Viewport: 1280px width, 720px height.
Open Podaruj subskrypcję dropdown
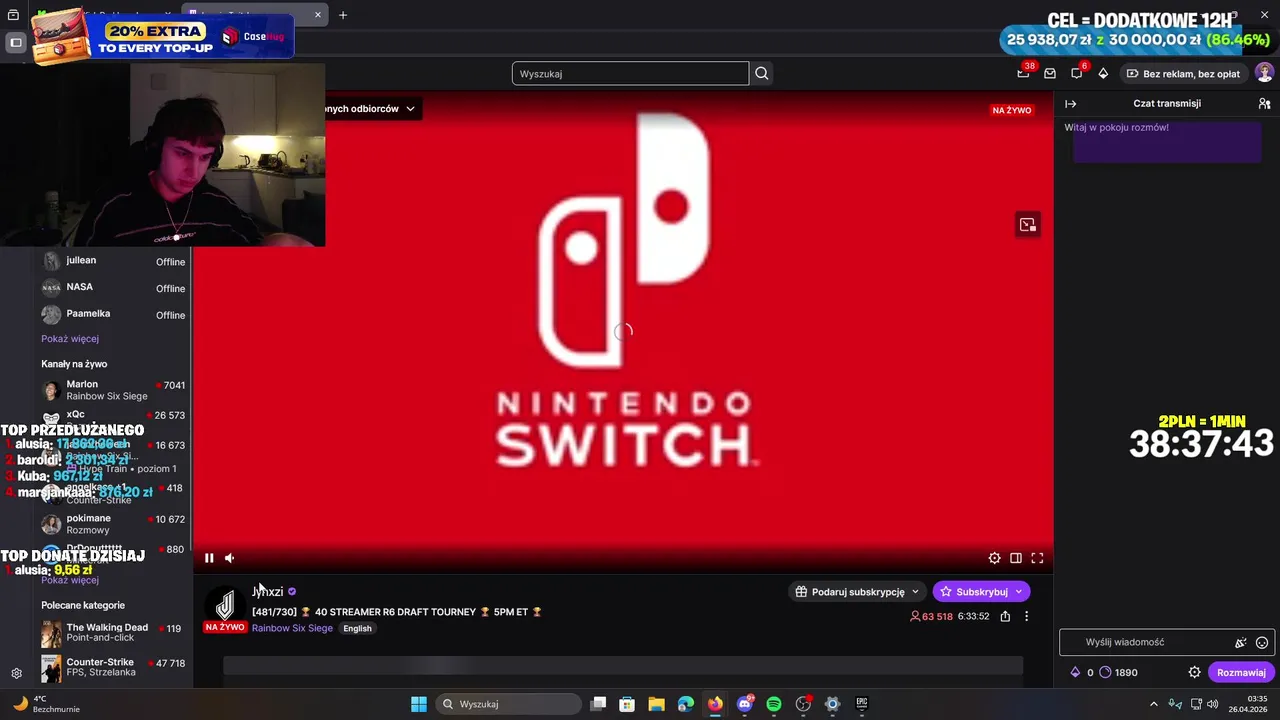click(857, 592)
